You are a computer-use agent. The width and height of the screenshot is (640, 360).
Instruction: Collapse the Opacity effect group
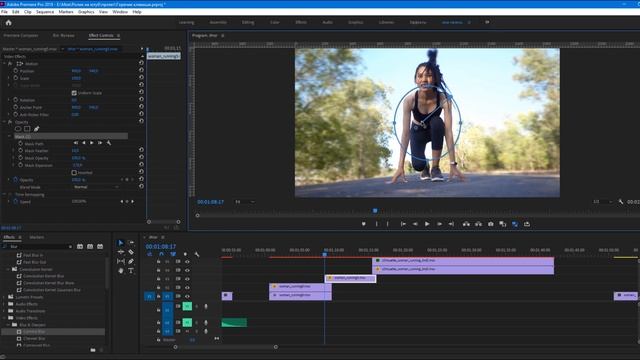click(x=4, y=122)
